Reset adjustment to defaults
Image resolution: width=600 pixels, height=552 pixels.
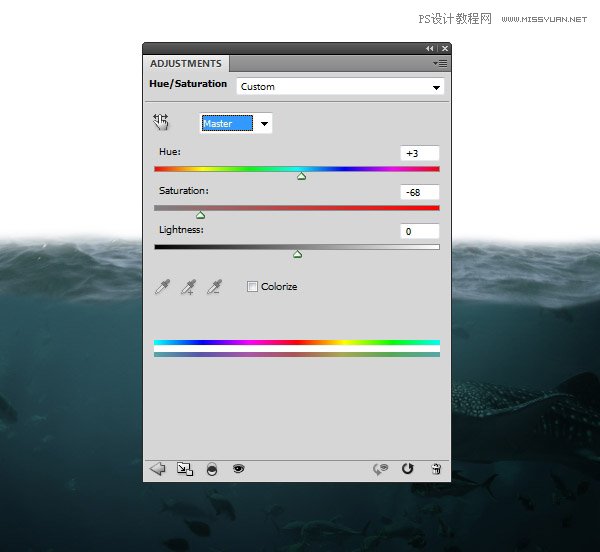(408, 468)
